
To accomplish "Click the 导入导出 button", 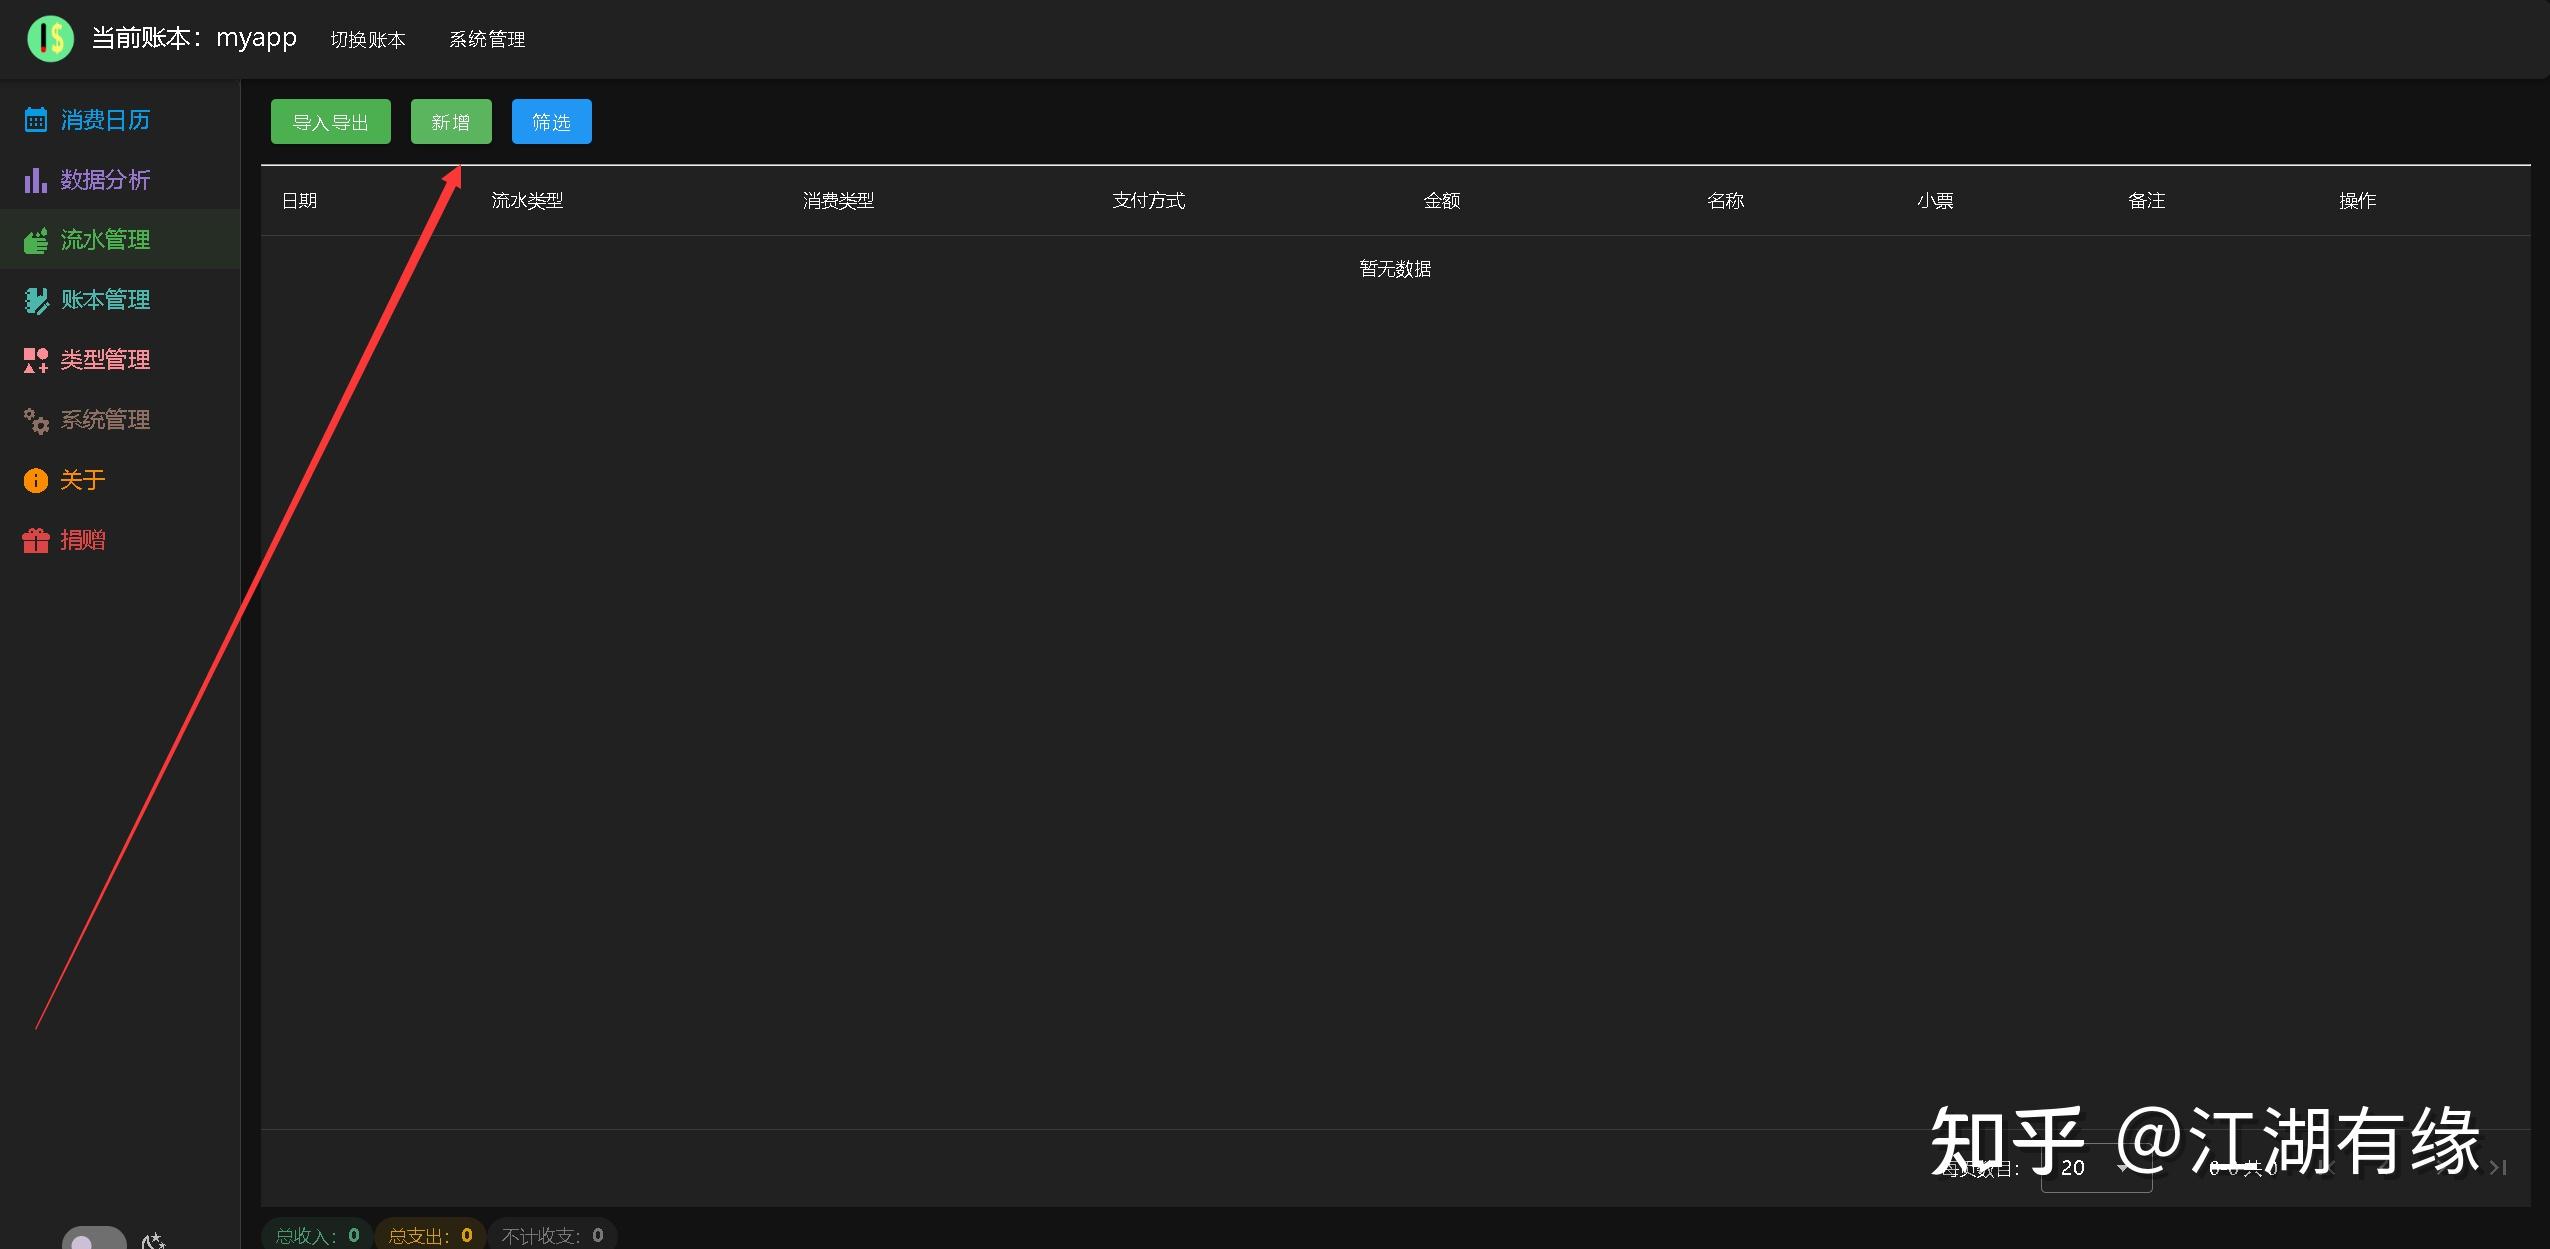I will click(330, 121).
